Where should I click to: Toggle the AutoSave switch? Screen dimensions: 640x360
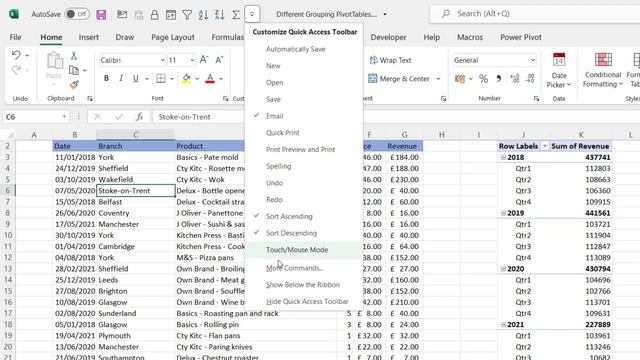[x=77, y=14]
